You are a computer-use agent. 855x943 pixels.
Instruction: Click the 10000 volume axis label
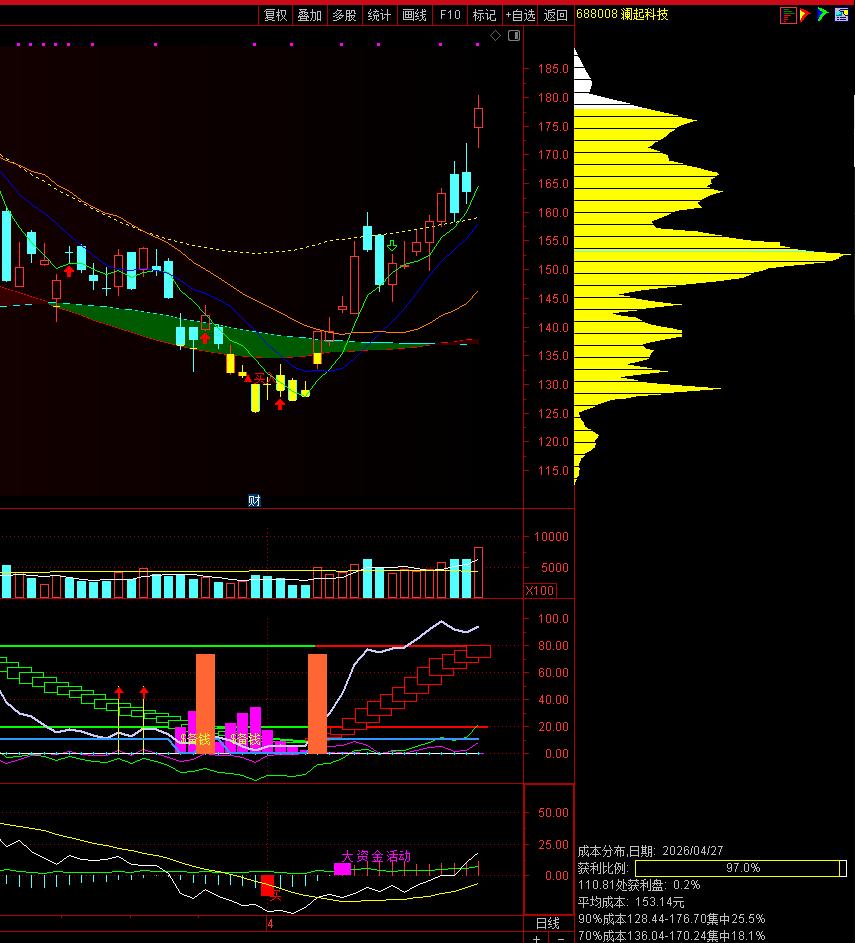(551, 536)
